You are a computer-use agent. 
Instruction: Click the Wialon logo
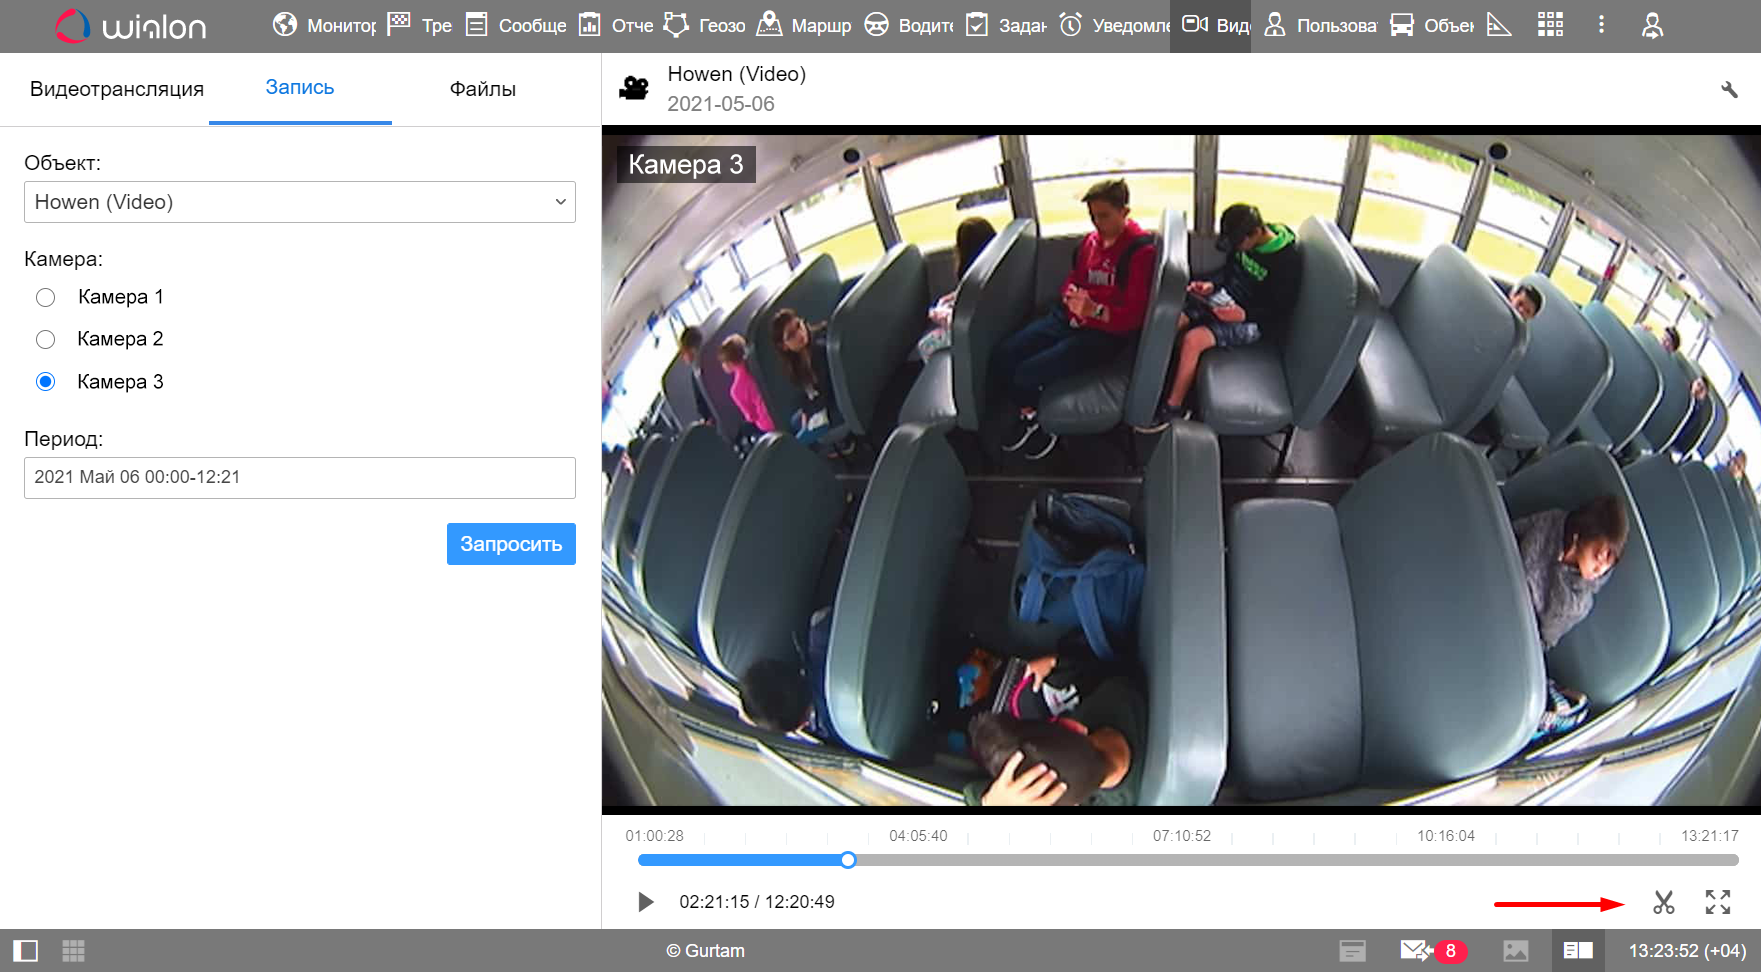[x=130, y=26]
